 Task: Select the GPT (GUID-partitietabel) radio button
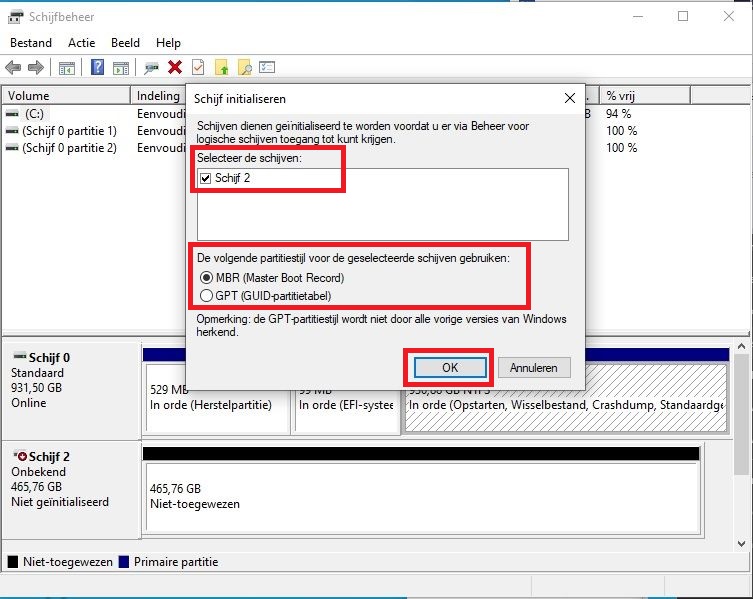[x=206, y=295]
